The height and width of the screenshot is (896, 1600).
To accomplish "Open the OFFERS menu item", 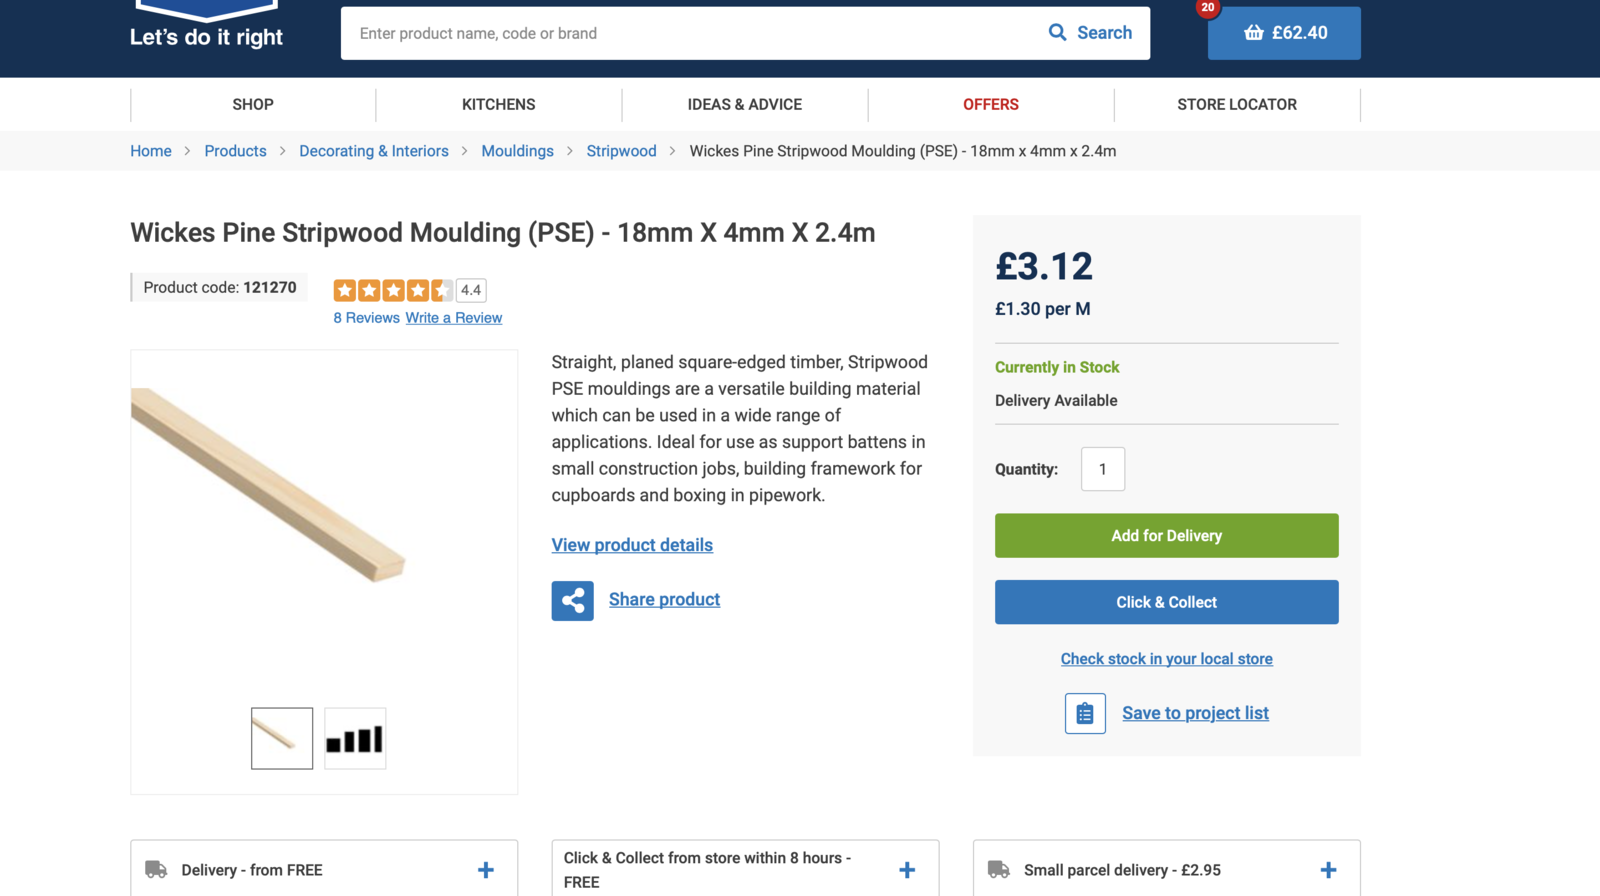I will (x=990, y=104).
